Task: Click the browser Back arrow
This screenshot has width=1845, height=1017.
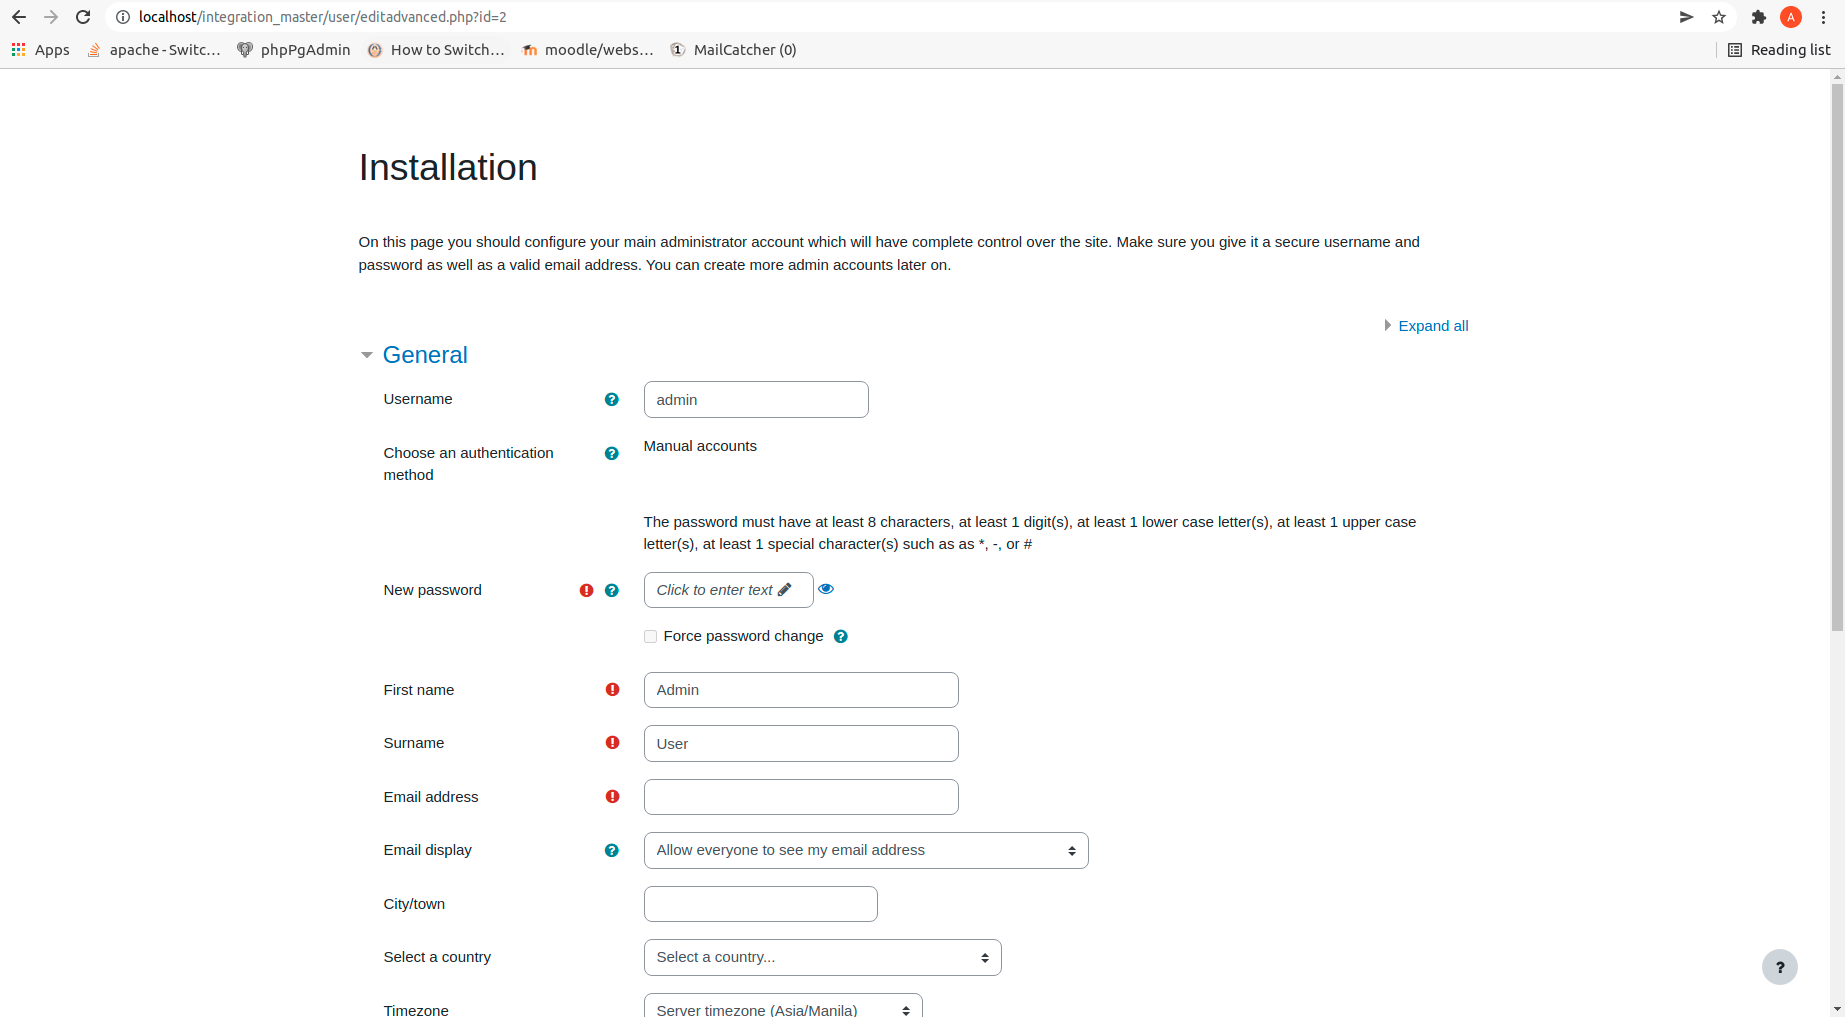Action: pos(19,17)
